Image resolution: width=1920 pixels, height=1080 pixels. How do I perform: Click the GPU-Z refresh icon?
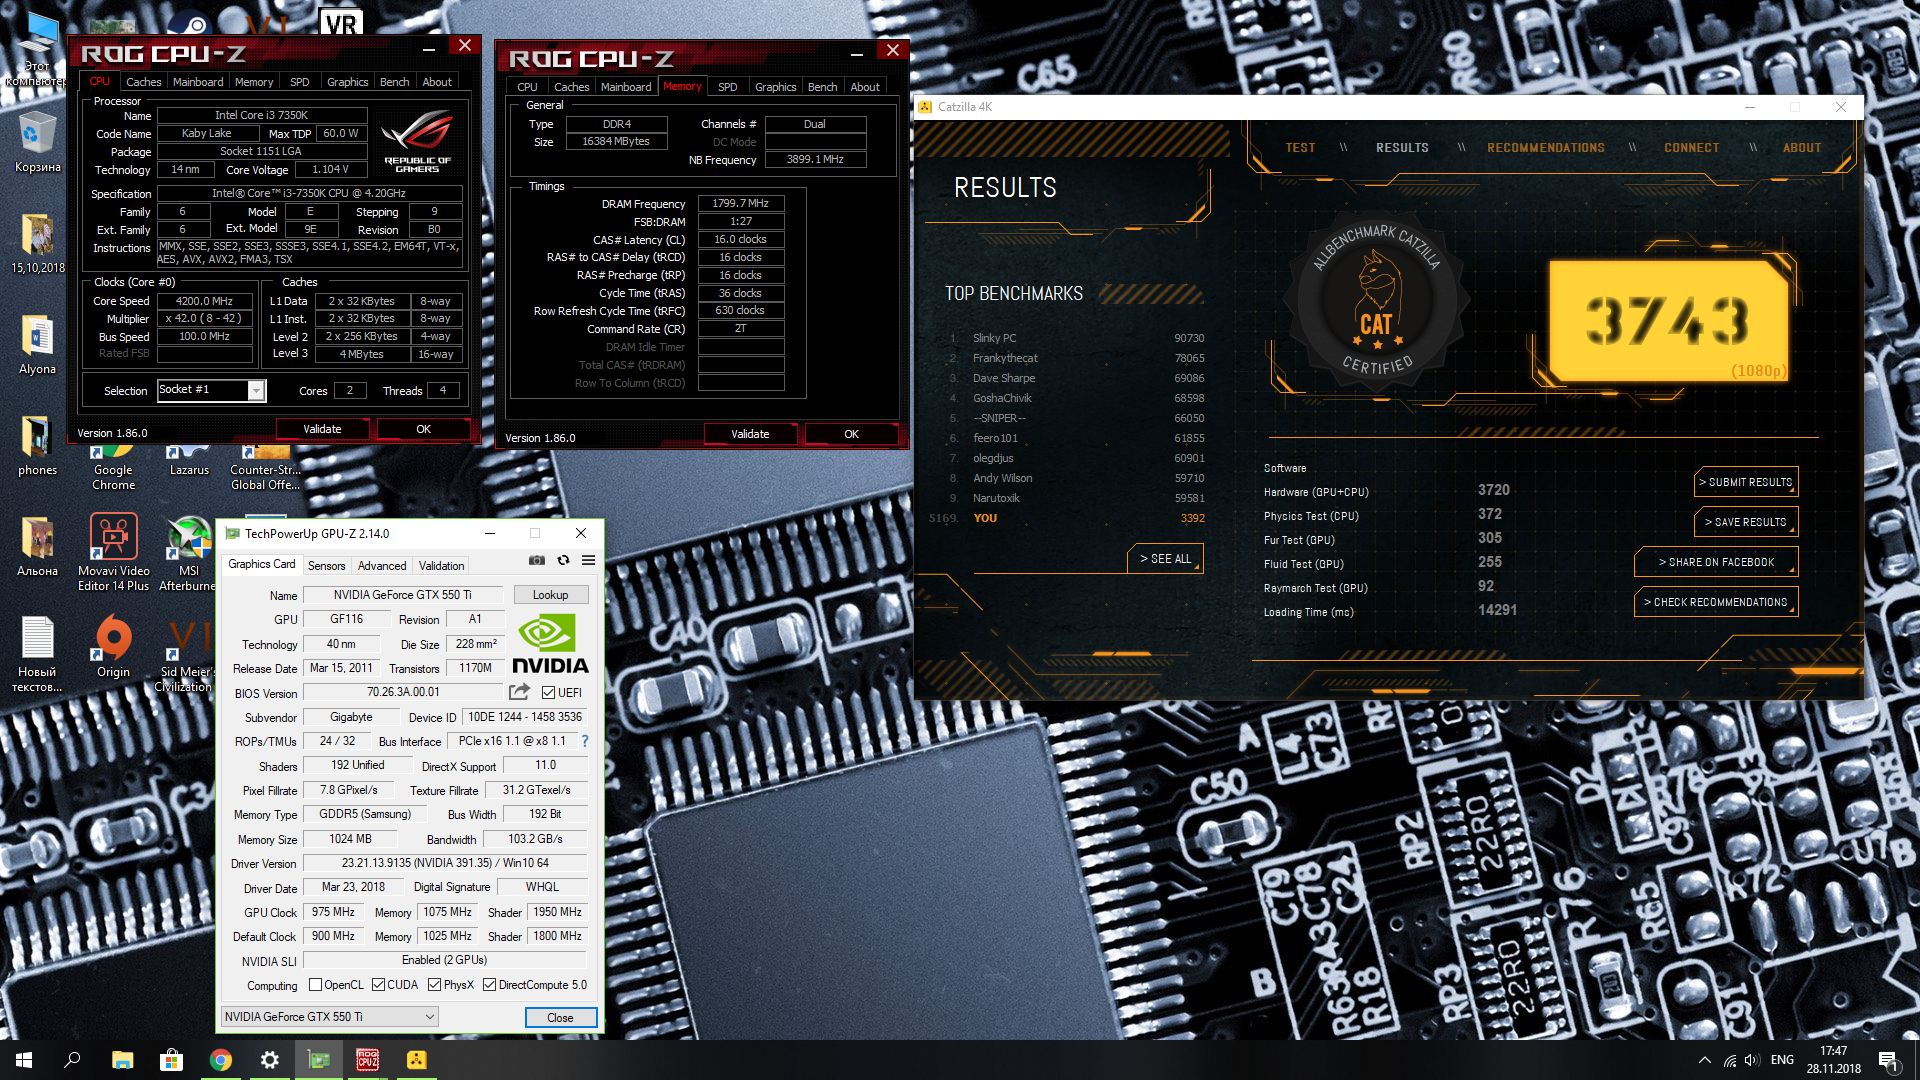click(563, 560)
